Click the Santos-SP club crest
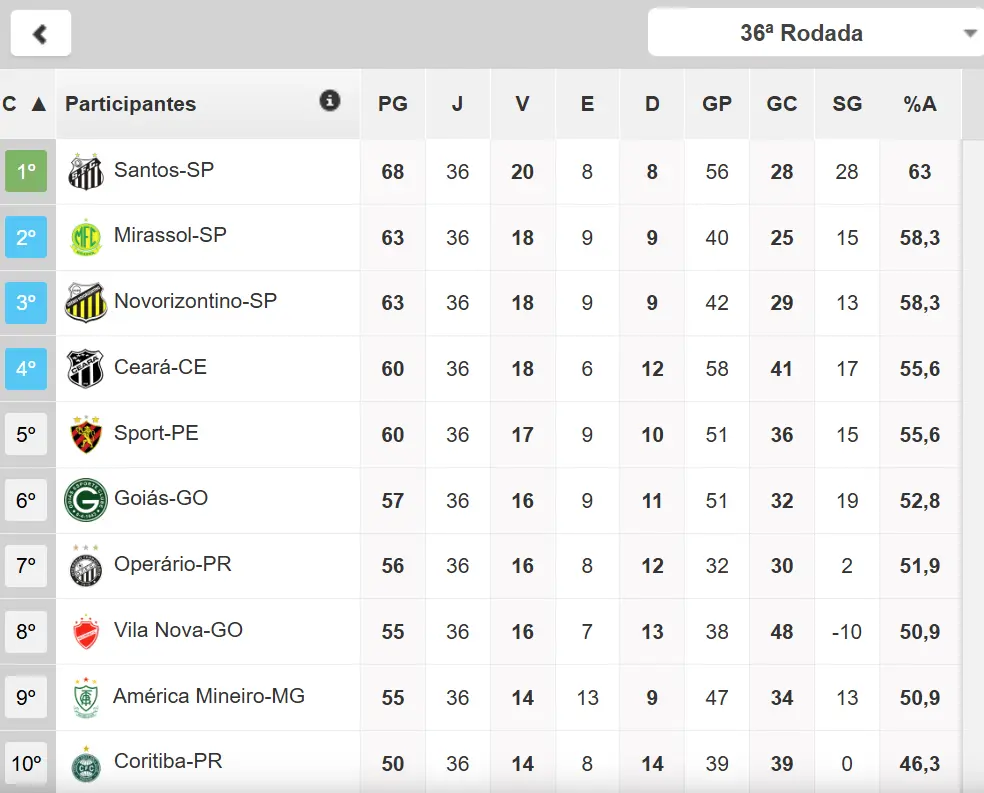 [86, 171]
